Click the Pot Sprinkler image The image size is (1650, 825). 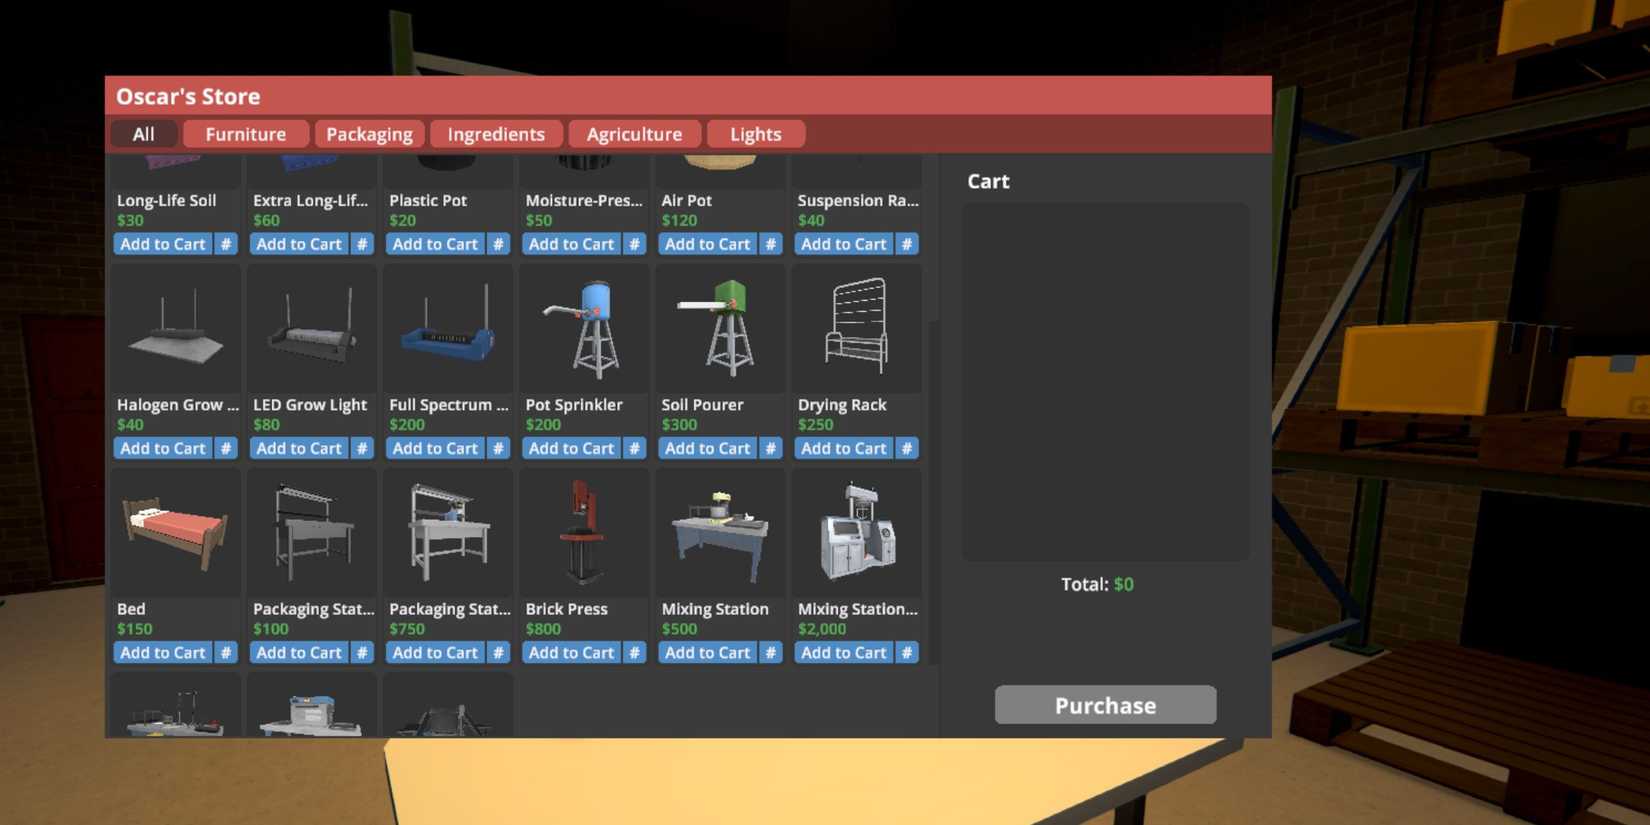click(584, 330)
